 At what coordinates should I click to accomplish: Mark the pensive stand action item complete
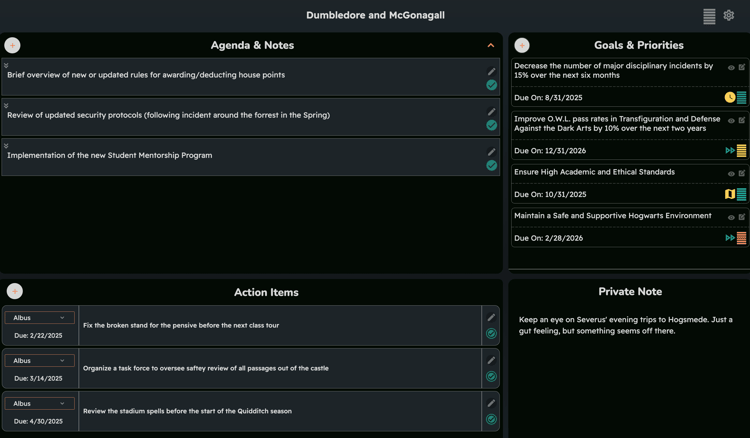coord(491,333)
